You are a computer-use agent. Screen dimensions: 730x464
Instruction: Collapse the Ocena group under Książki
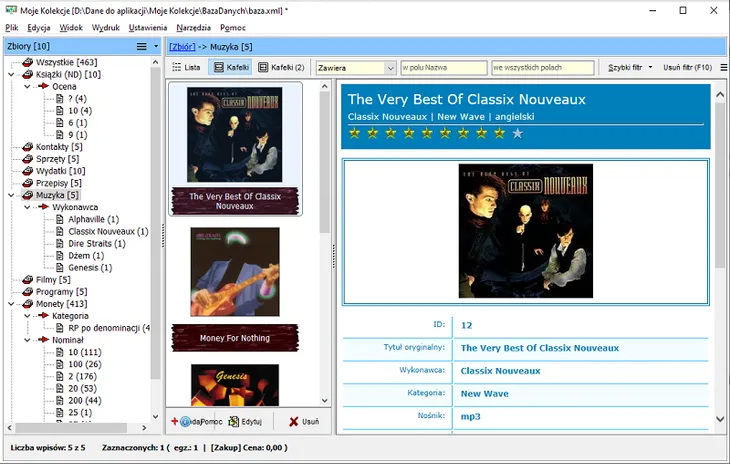pos(27,87)
